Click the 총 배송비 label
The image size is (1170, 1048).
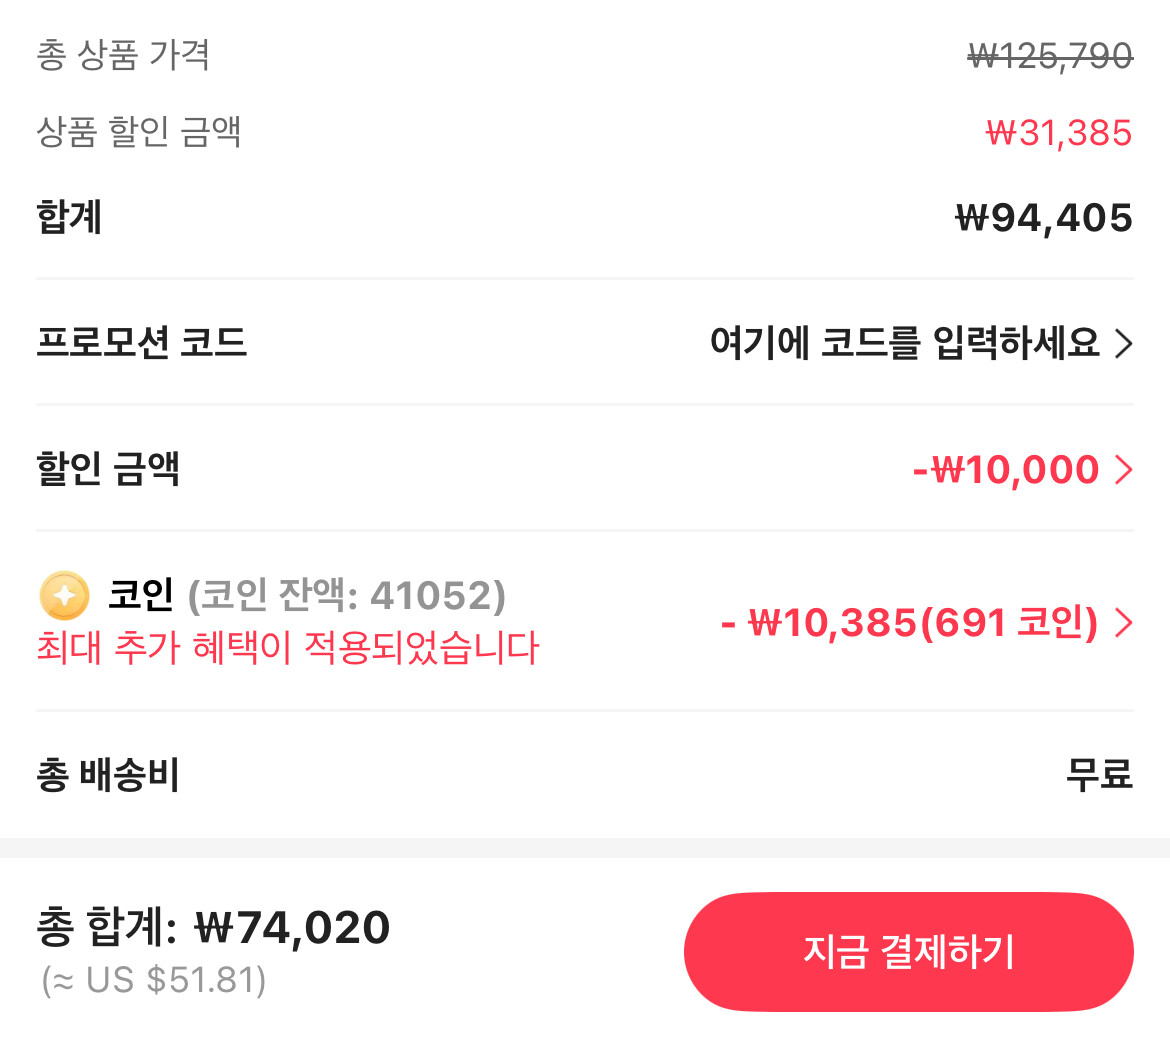click(107, 775)
